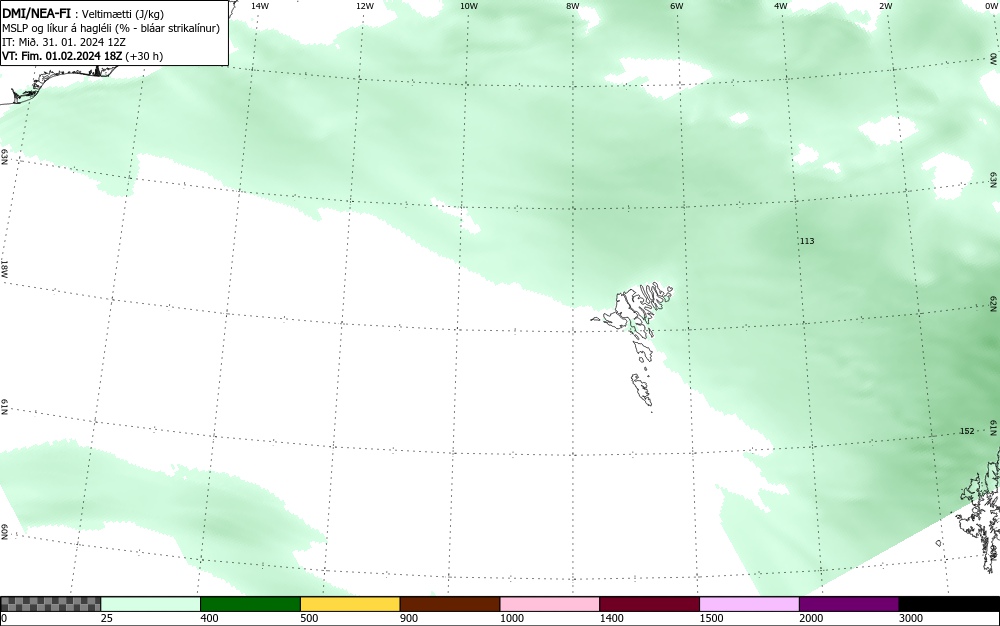The height and width of the screenshot is (626, 1000).
Task: Click the 14W longitude label
Action: (x=260, y=6)
